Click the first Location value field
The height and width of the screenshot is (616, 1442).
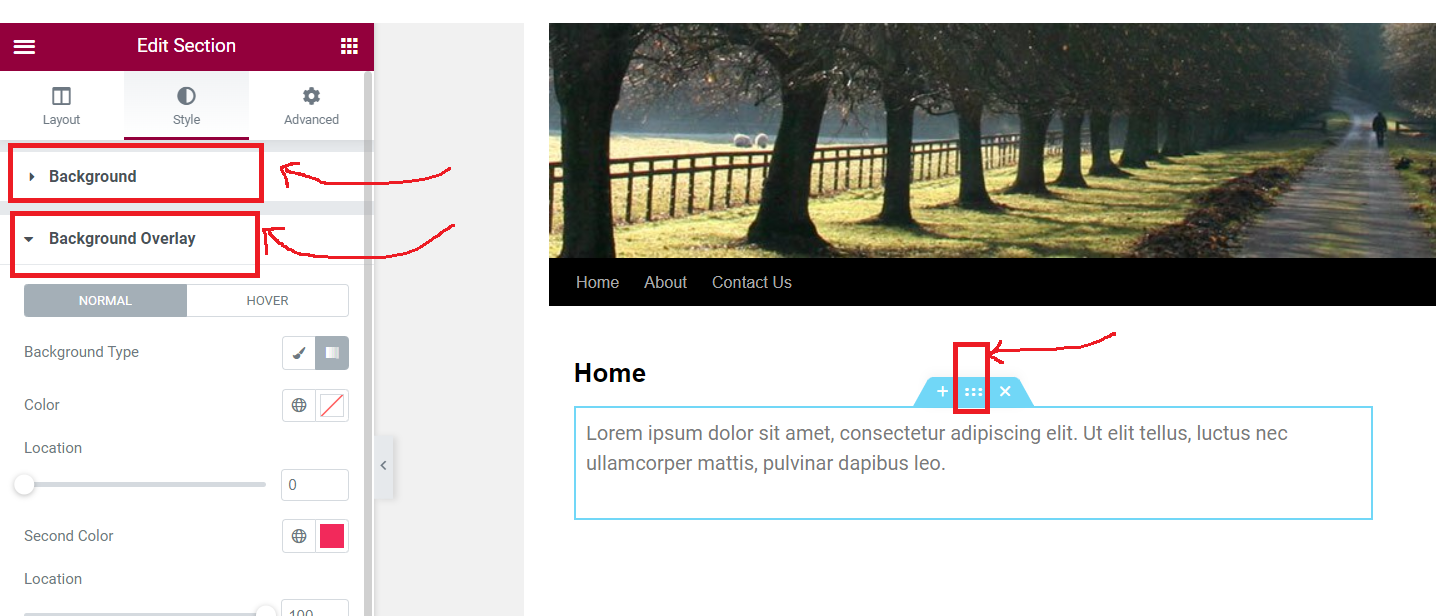pos(315,485)
